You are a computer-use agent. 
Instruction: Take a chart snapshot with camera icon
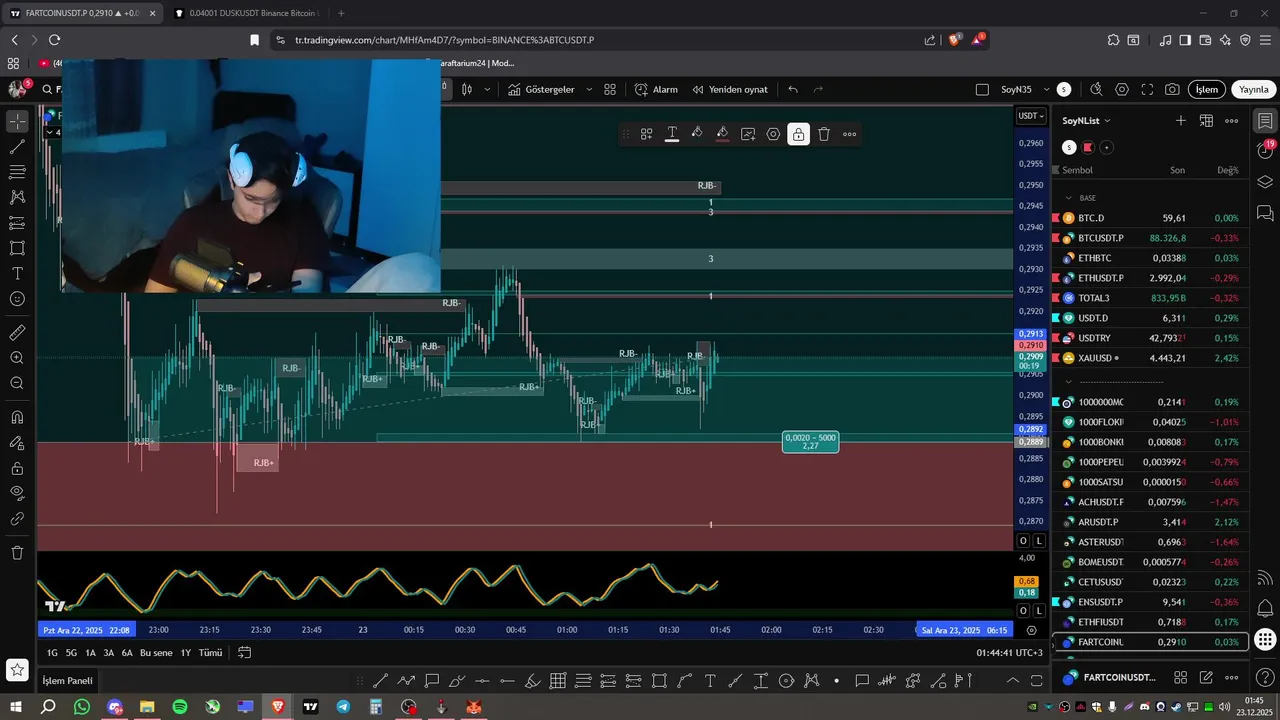(1172, 89)
